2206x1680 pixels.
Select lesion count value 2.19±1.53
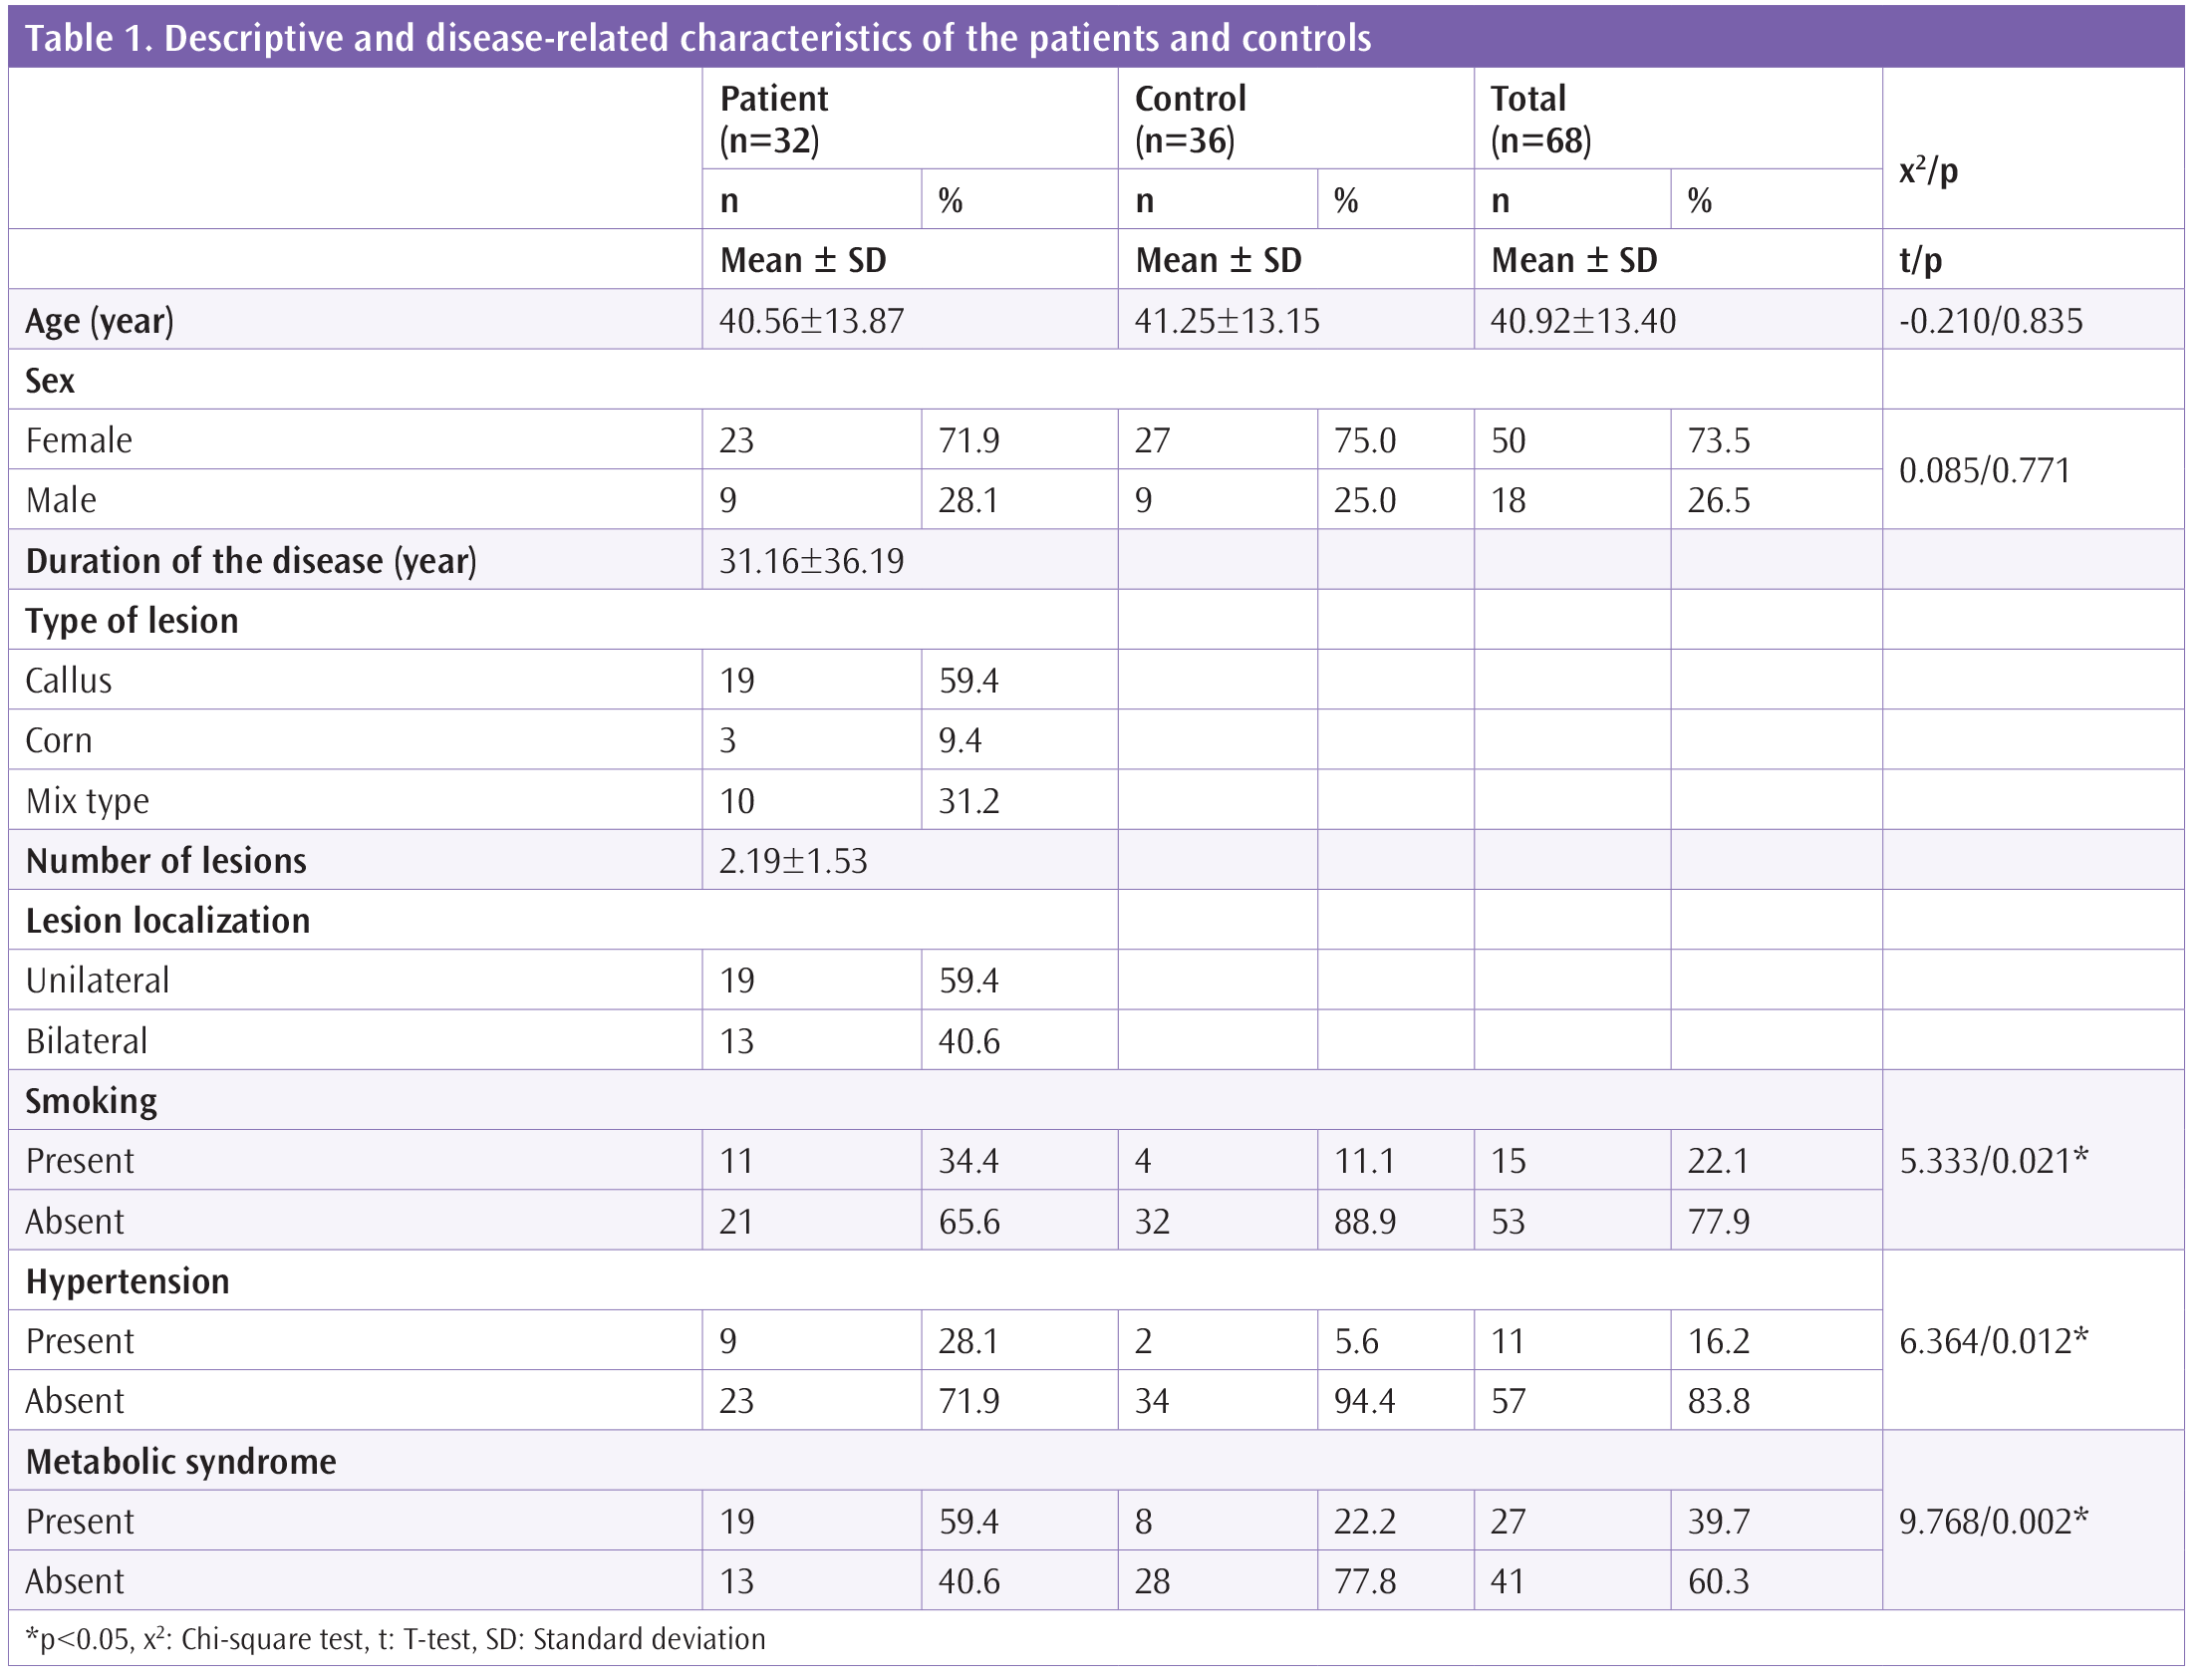point(793,861)
